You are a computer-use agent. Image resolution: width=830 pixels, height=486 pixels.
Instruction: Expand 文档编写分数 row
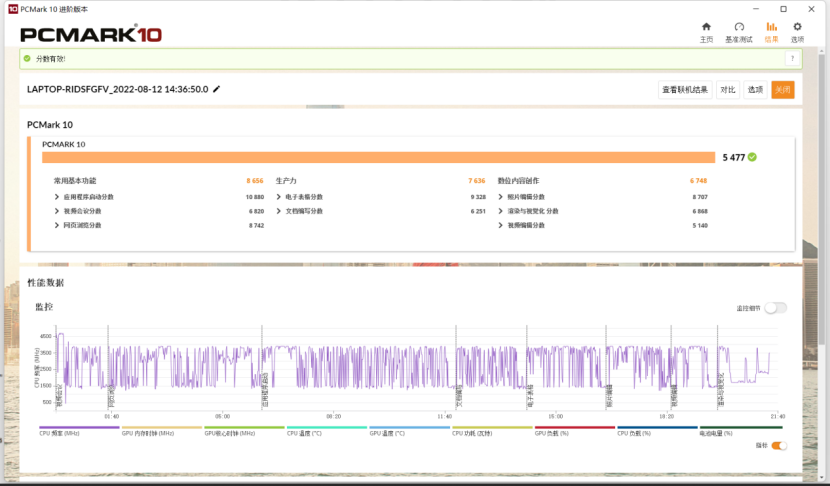click(278, 211)
